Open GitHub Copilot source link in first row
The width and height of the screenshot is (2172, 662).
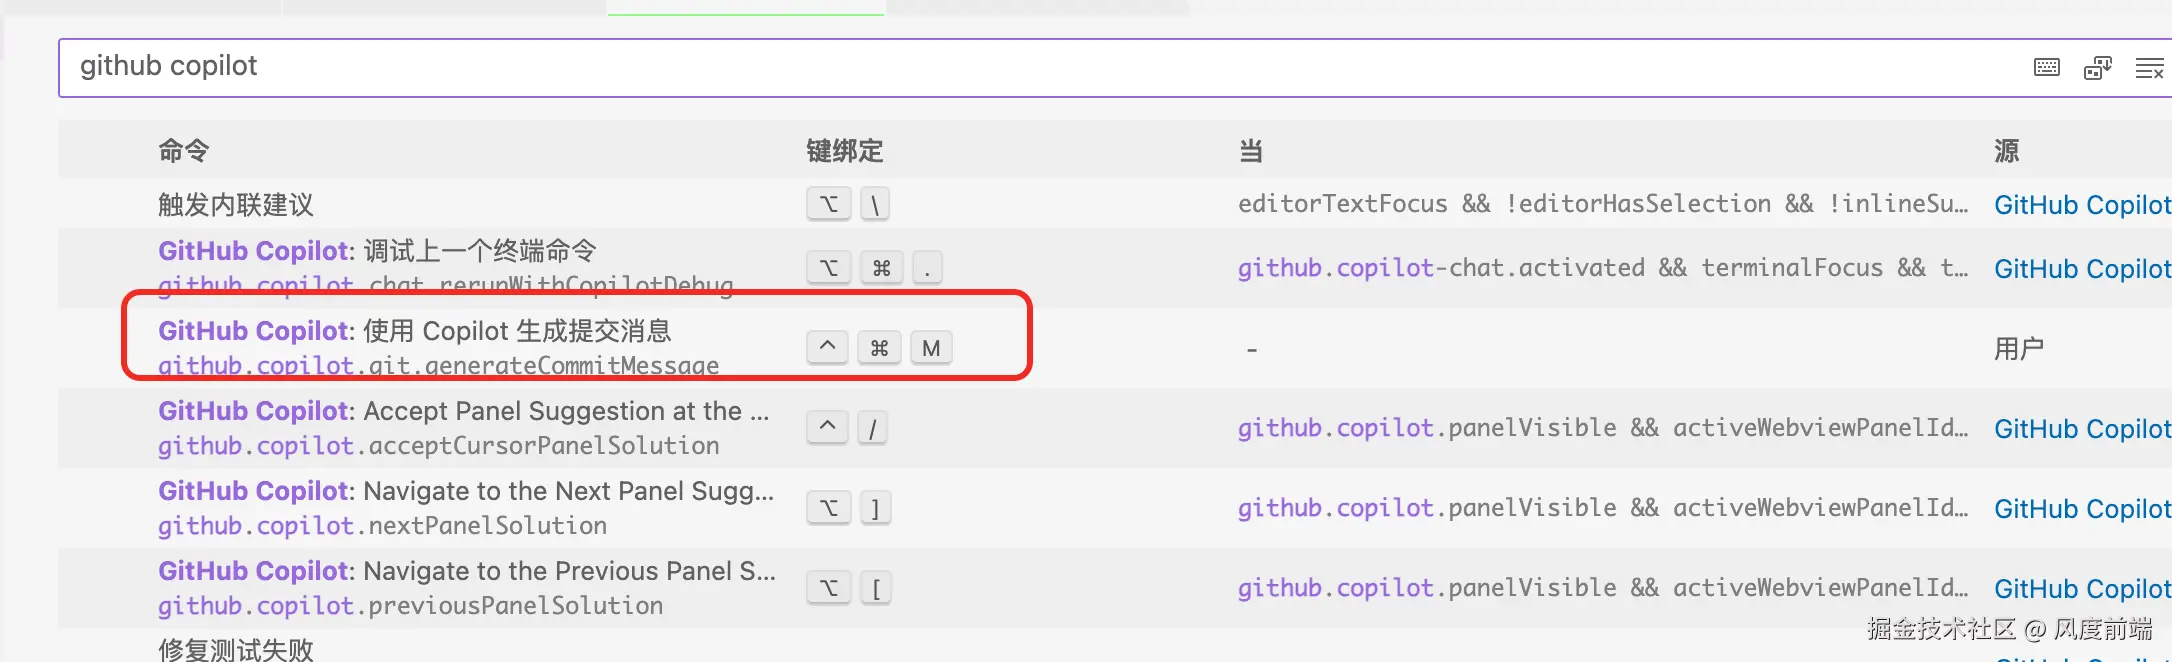[x=2082, y=205]
